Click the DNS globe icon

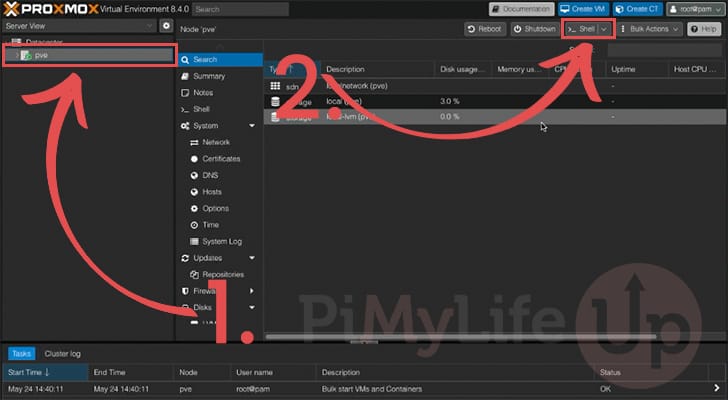pos(194,175)
